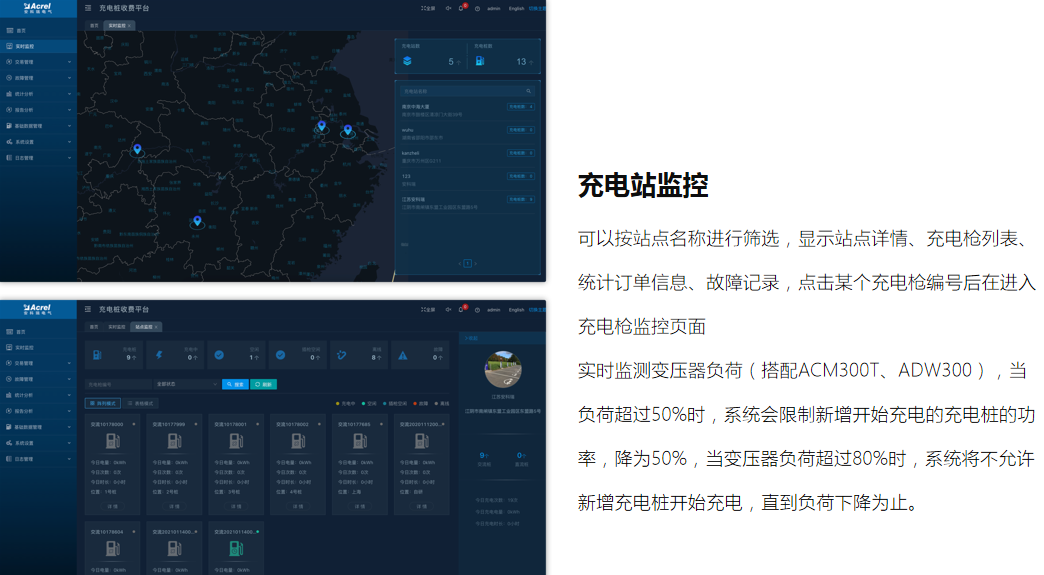Click charger icon of pile 交流10177685

click(x=360, y=441)
